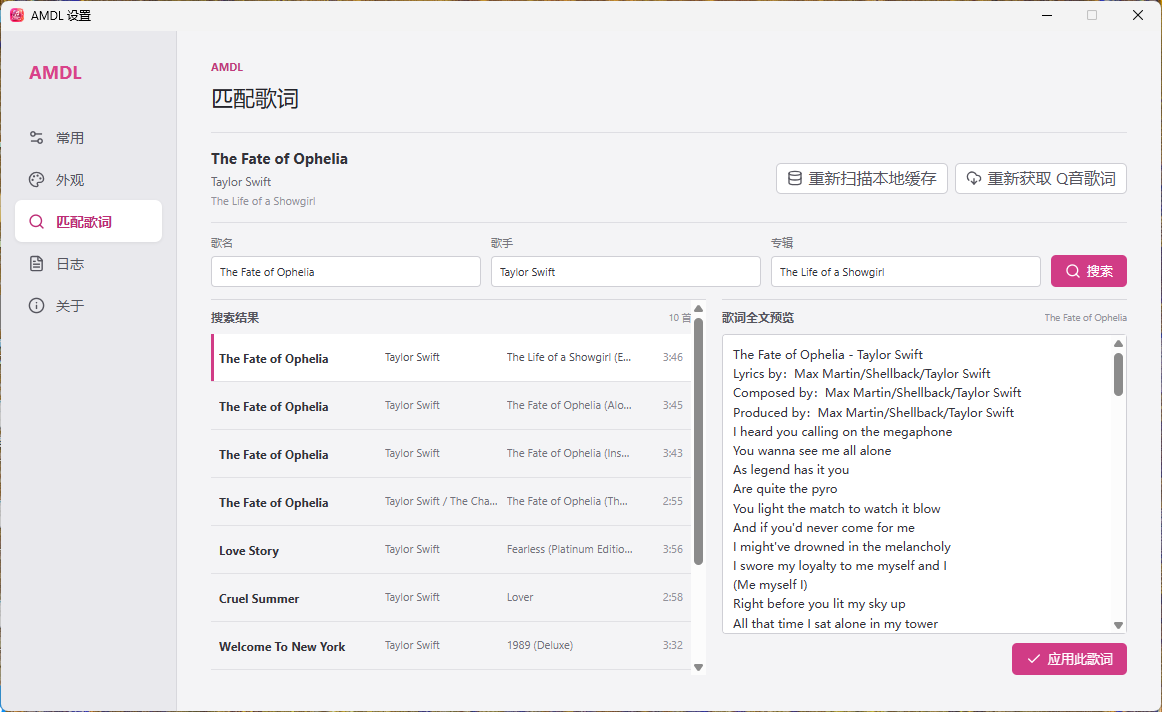Click the cloud download icon on 重新获取 Q音歌词
Image resolution: width=1162 pixels, height=712 pixels.
click(x=974, y=179)
